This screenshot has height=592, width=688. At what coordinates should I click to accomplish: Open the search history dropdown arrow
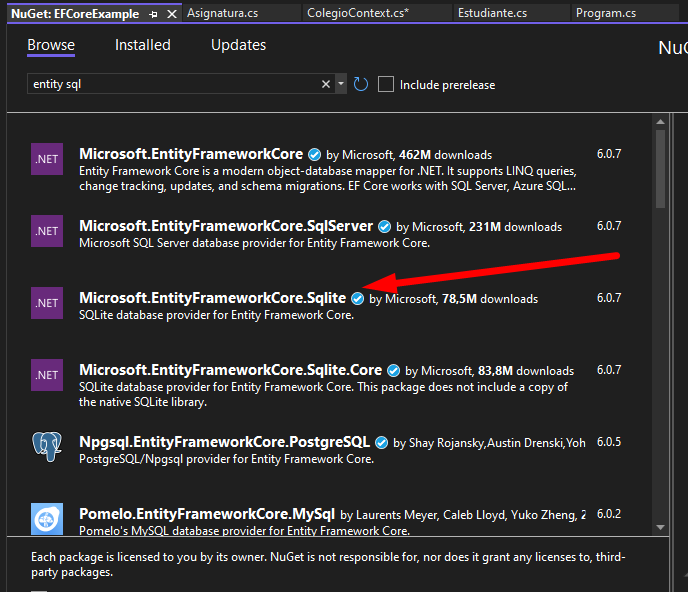point(341,85)
